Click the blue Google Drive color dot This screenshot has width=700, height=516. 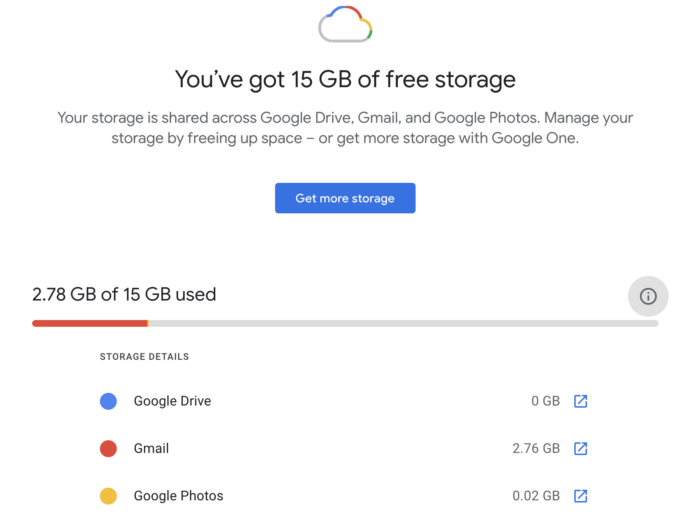109,401
